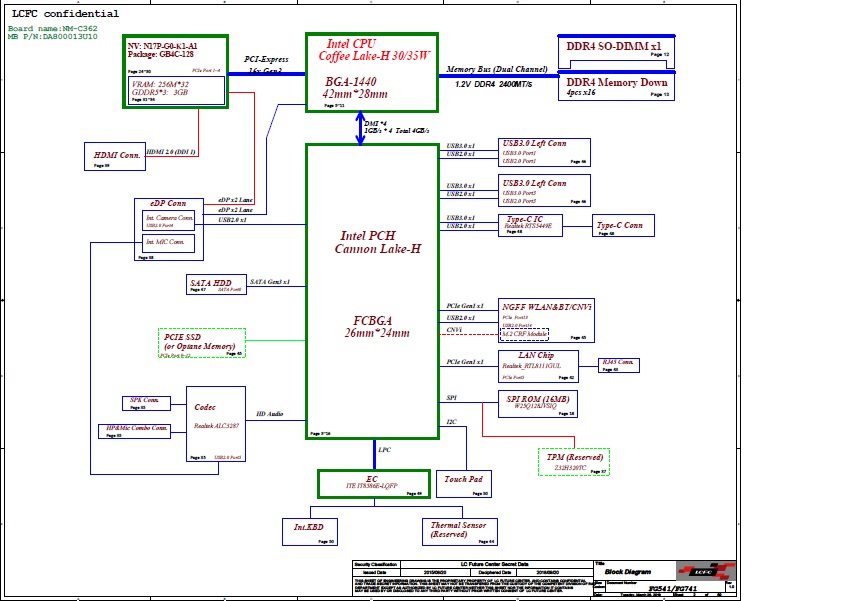Select the GDDR5*3: 3GB text
This screenshot has height=601, width=851.
tap(160, 92)
